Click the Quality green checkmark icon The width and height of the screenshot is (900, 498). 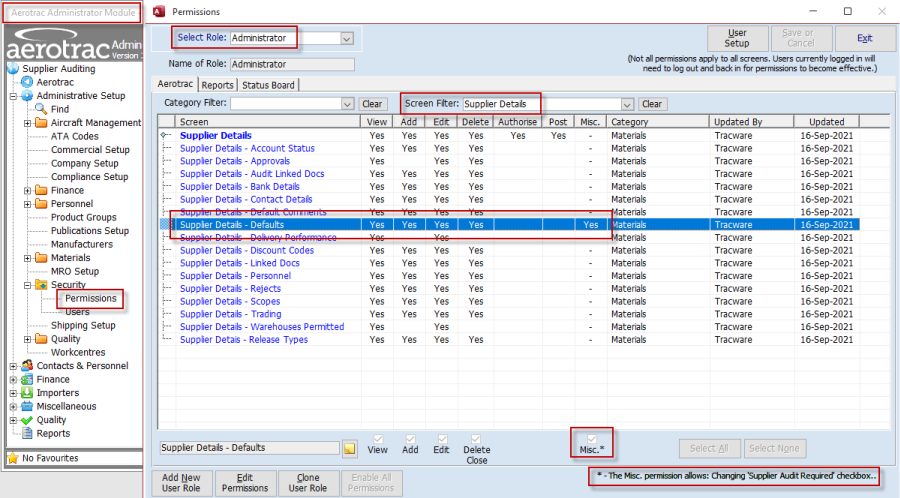click(27, 420)
